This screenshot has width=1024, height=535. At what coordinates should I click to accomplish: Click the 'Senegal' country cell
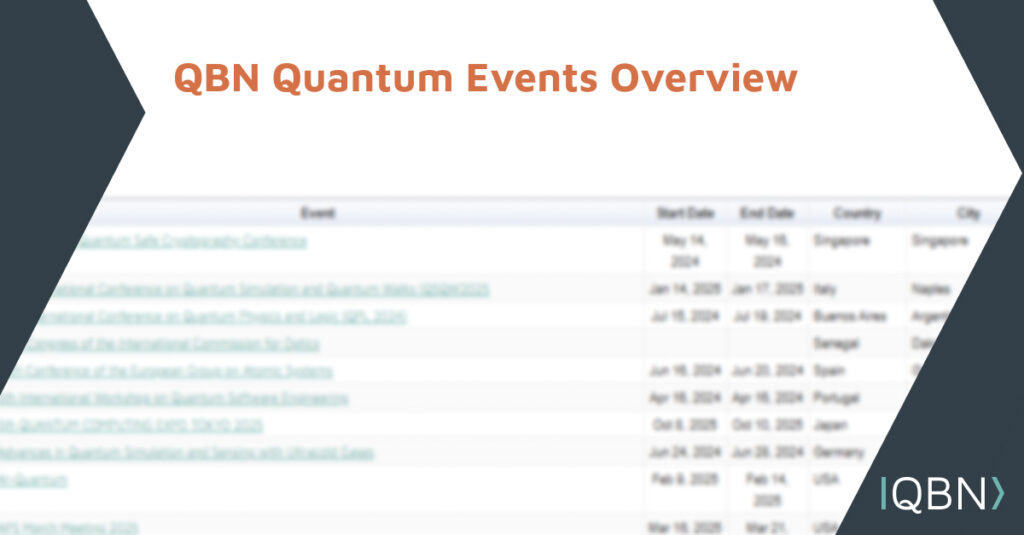pos(836,344)
